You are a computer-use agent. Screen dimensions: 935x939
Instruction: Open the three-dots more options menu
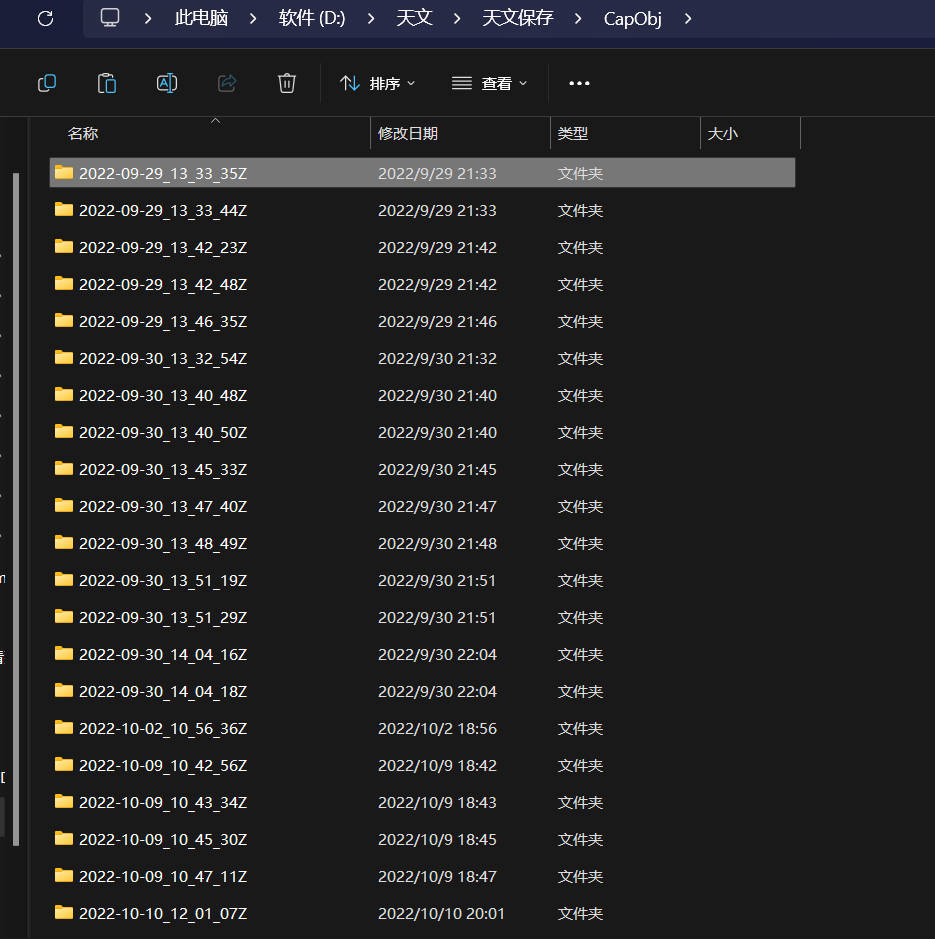pyautogui.click(x=579, y=83)
